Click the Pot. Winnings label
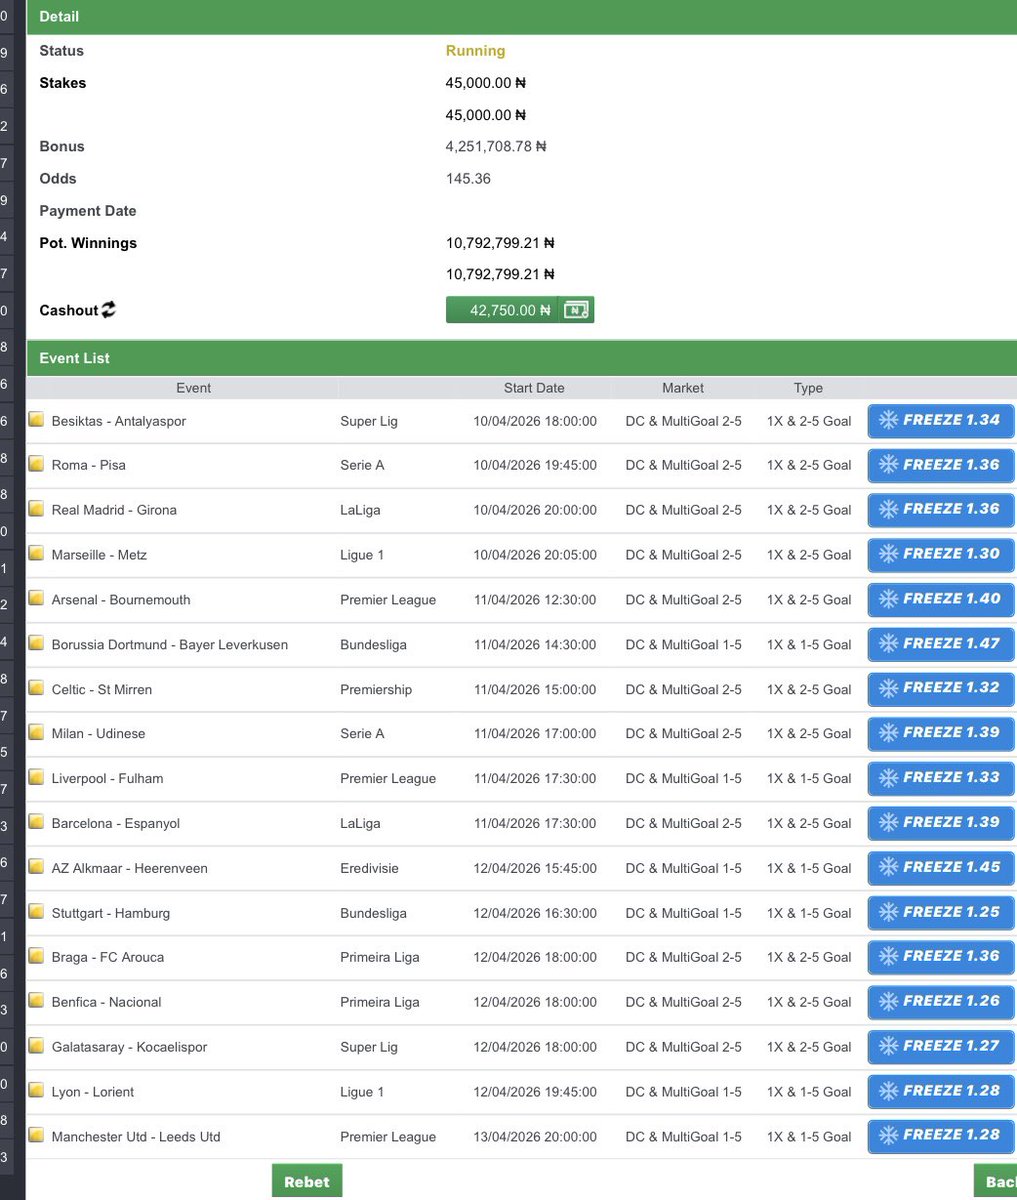This screenshot has width=1017, height=1200. coord(88,243)
